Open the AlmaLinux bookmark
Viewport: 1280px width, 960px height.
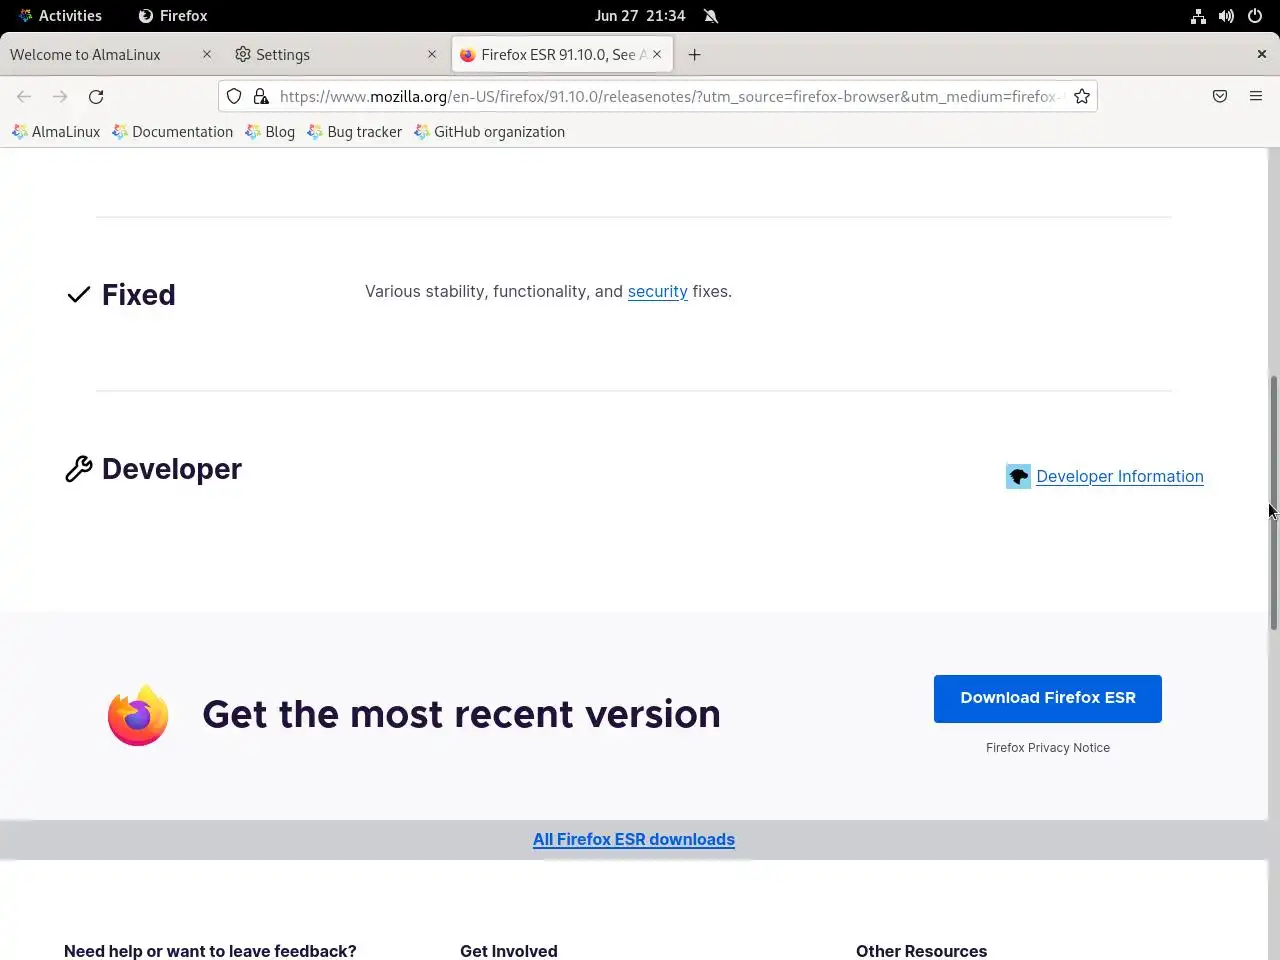(x=56, y=132)
